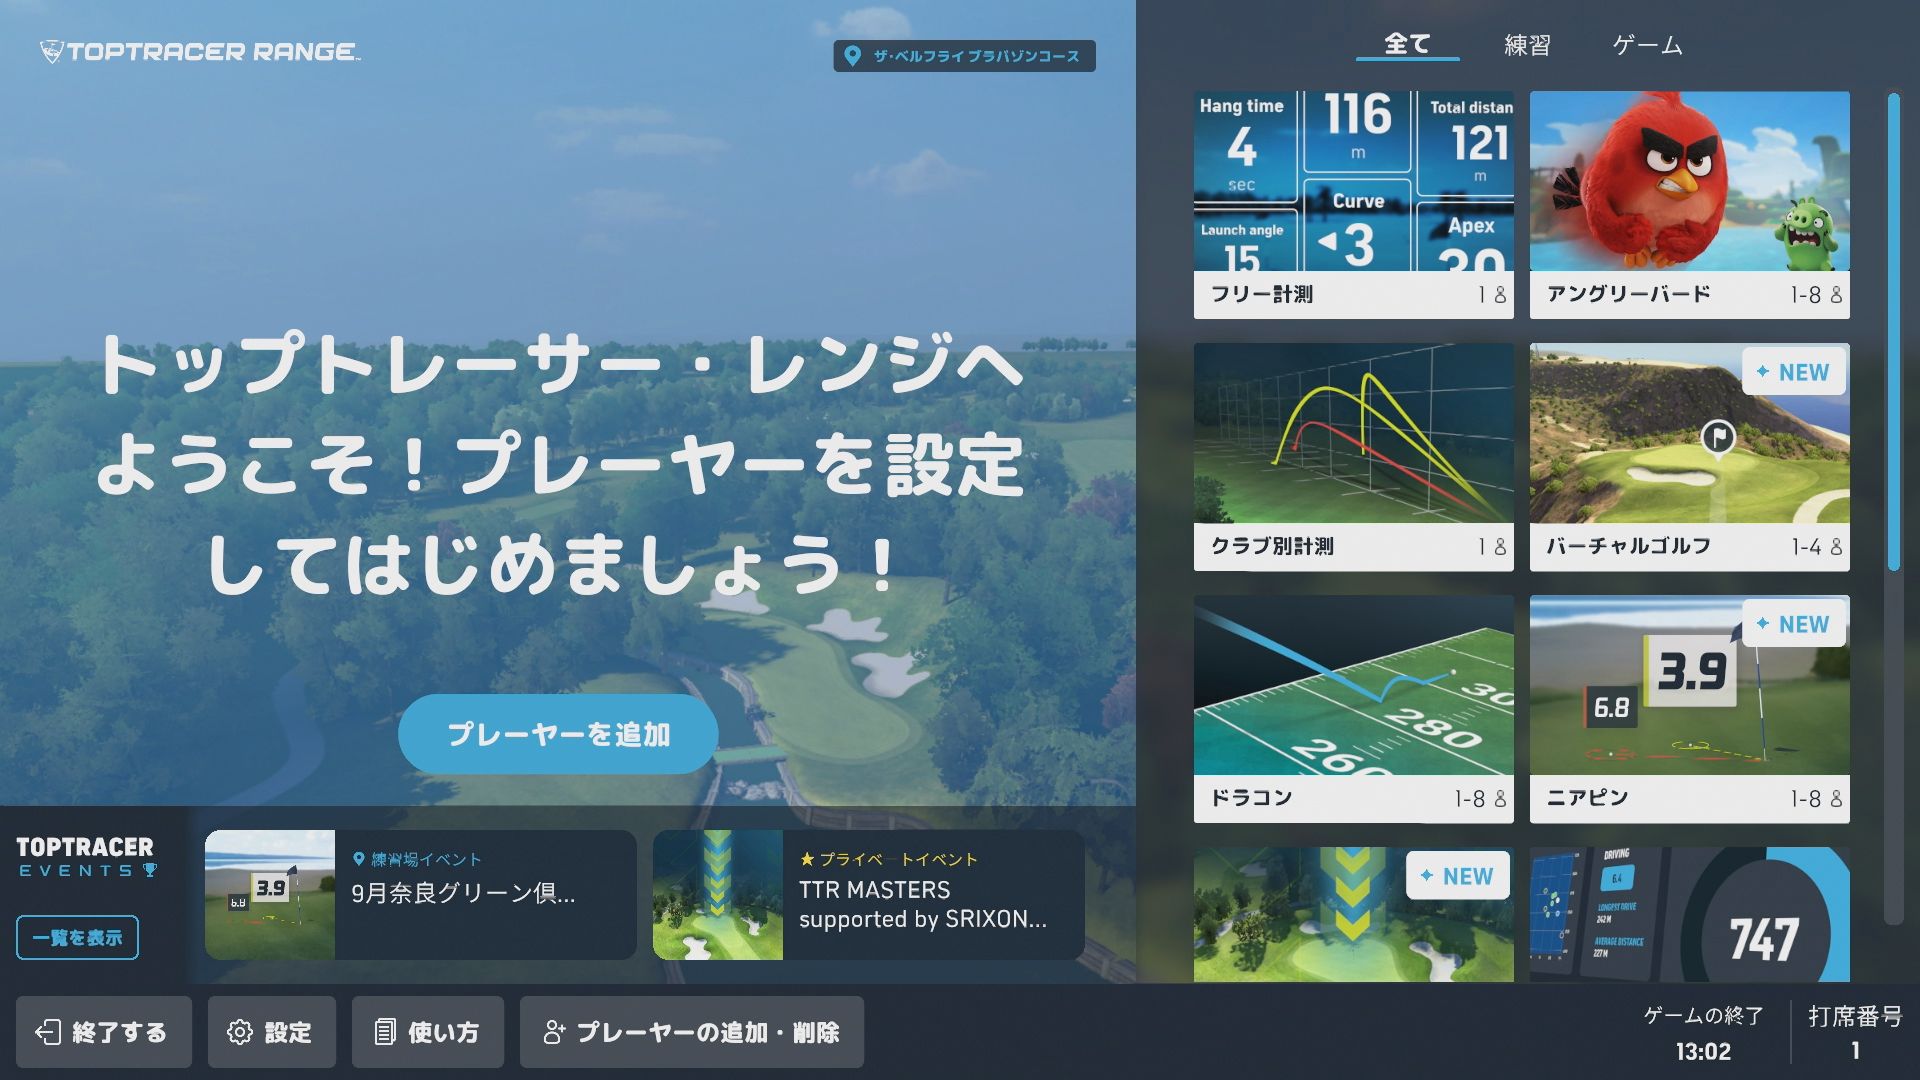This screenshot has height=1080, width=1920.
Task: Open the ドラコン long drive tile
Action: click(x=1353, y=709)
